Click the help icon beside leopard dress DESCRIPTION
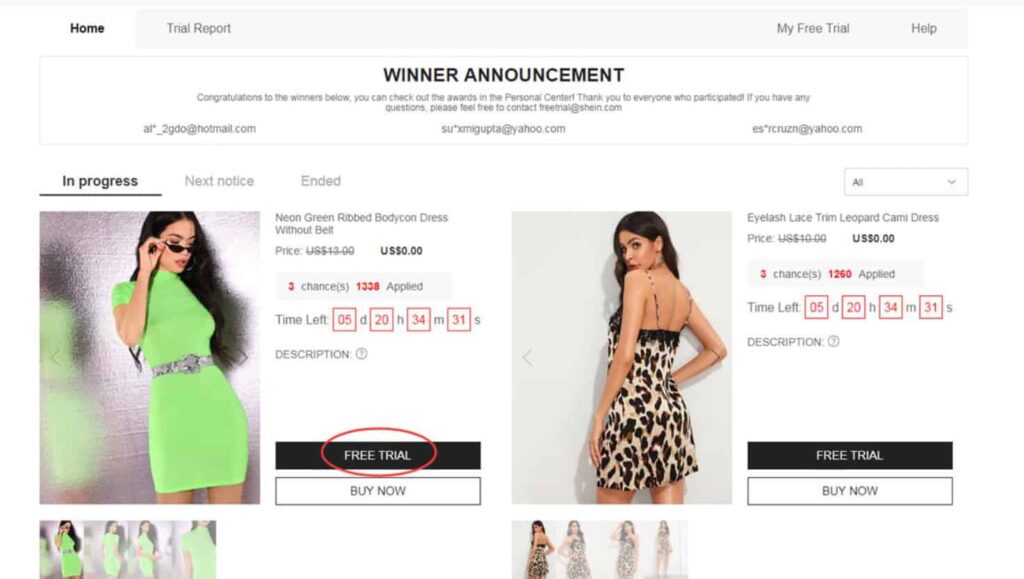The height and width of the screenshot is (579, 1024). click(x=833, y=341)
